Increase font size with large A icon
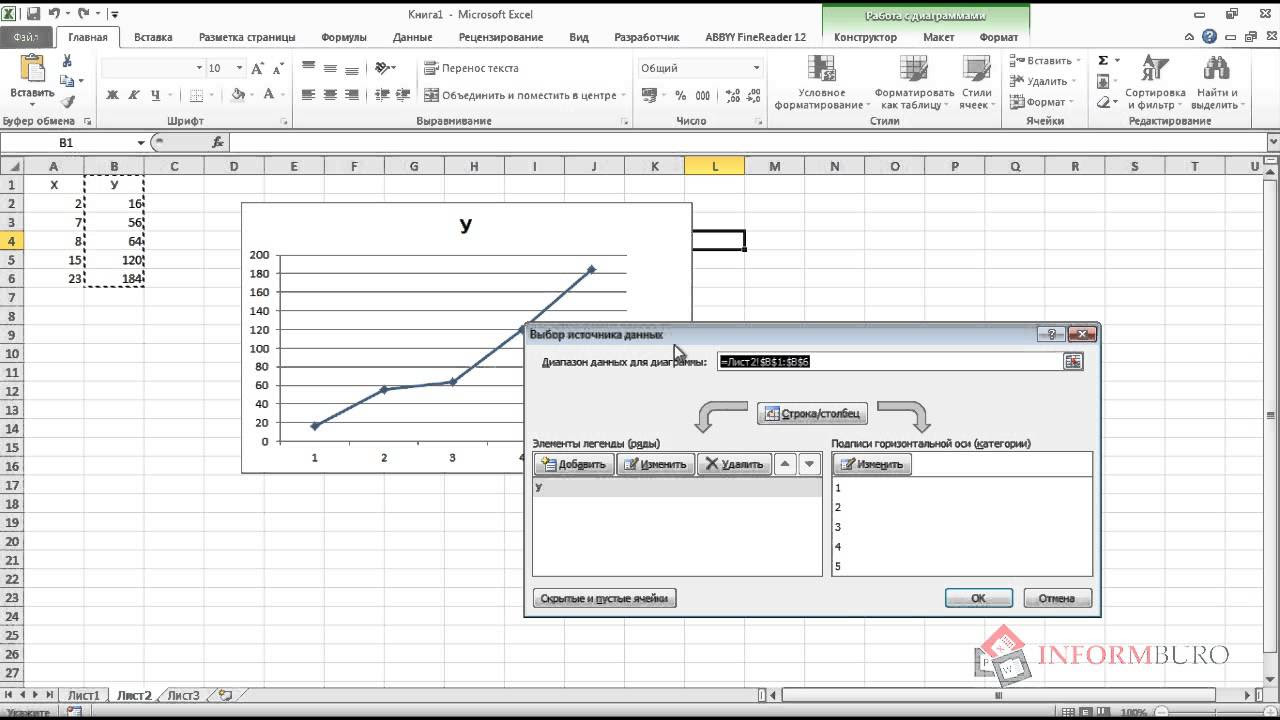 tap(258, 68)
